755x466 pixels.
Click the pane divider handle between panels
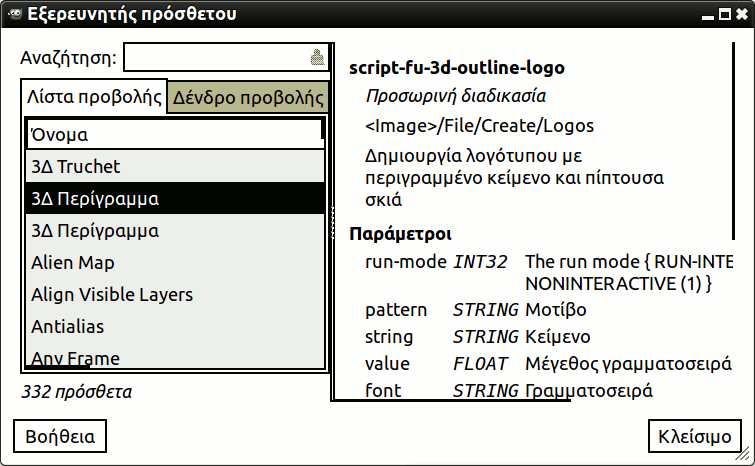pos(332,223)
